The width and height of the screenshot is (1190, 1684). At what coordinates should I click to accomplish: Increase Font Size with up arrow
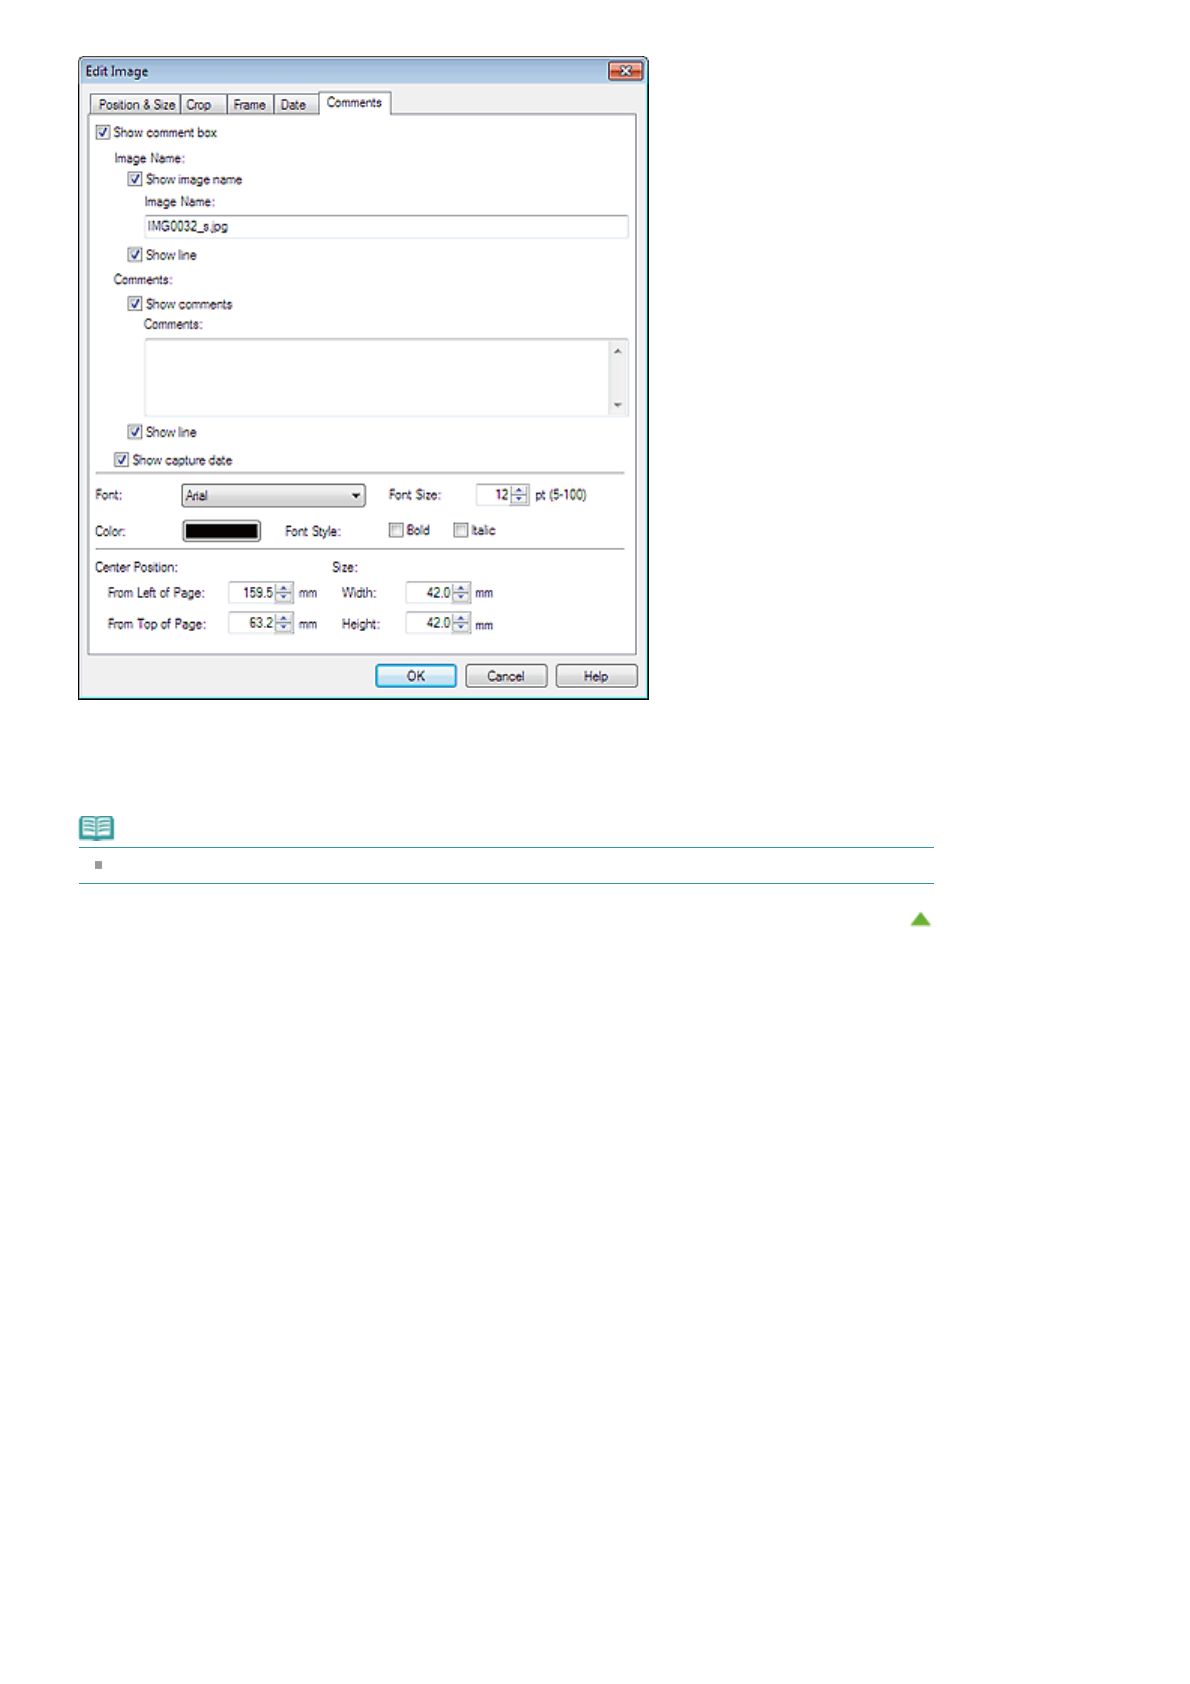coord(519,490)
